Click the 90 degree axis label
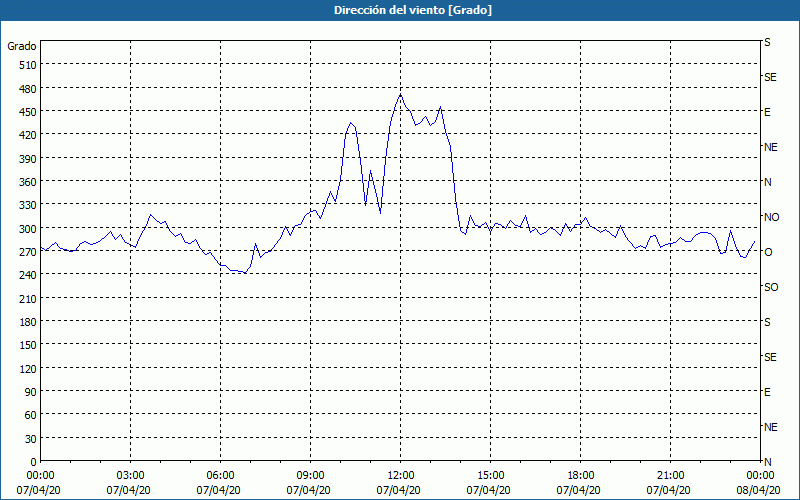800x500 pixels. pyautogui.click(x=31, y=392)
